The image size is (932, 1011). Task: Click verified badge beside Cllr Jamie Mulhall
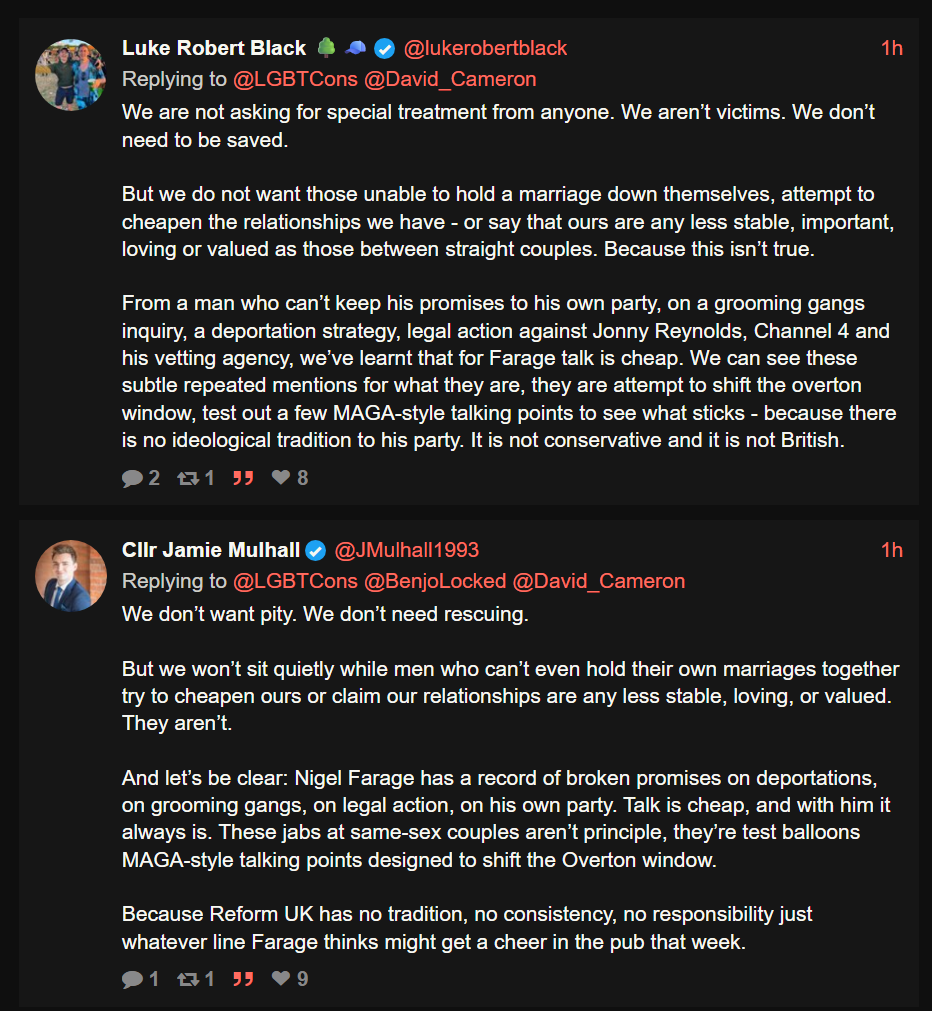[316, 550]
